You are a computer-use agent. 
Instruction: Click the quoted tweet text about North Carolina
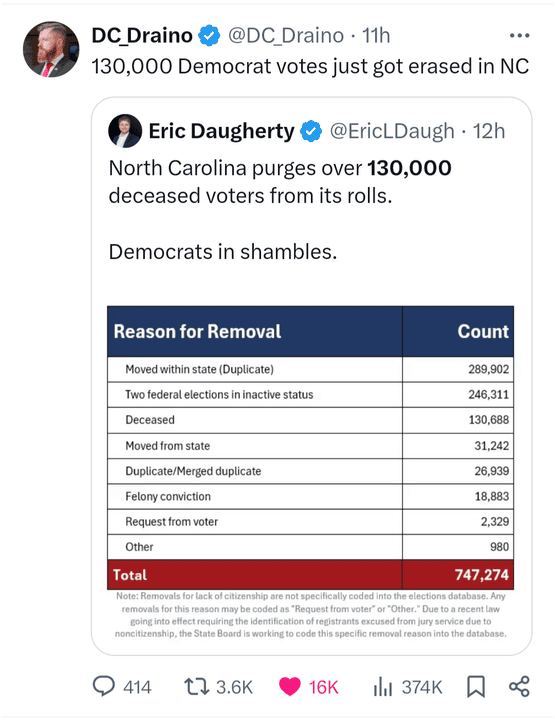(280, 210)
